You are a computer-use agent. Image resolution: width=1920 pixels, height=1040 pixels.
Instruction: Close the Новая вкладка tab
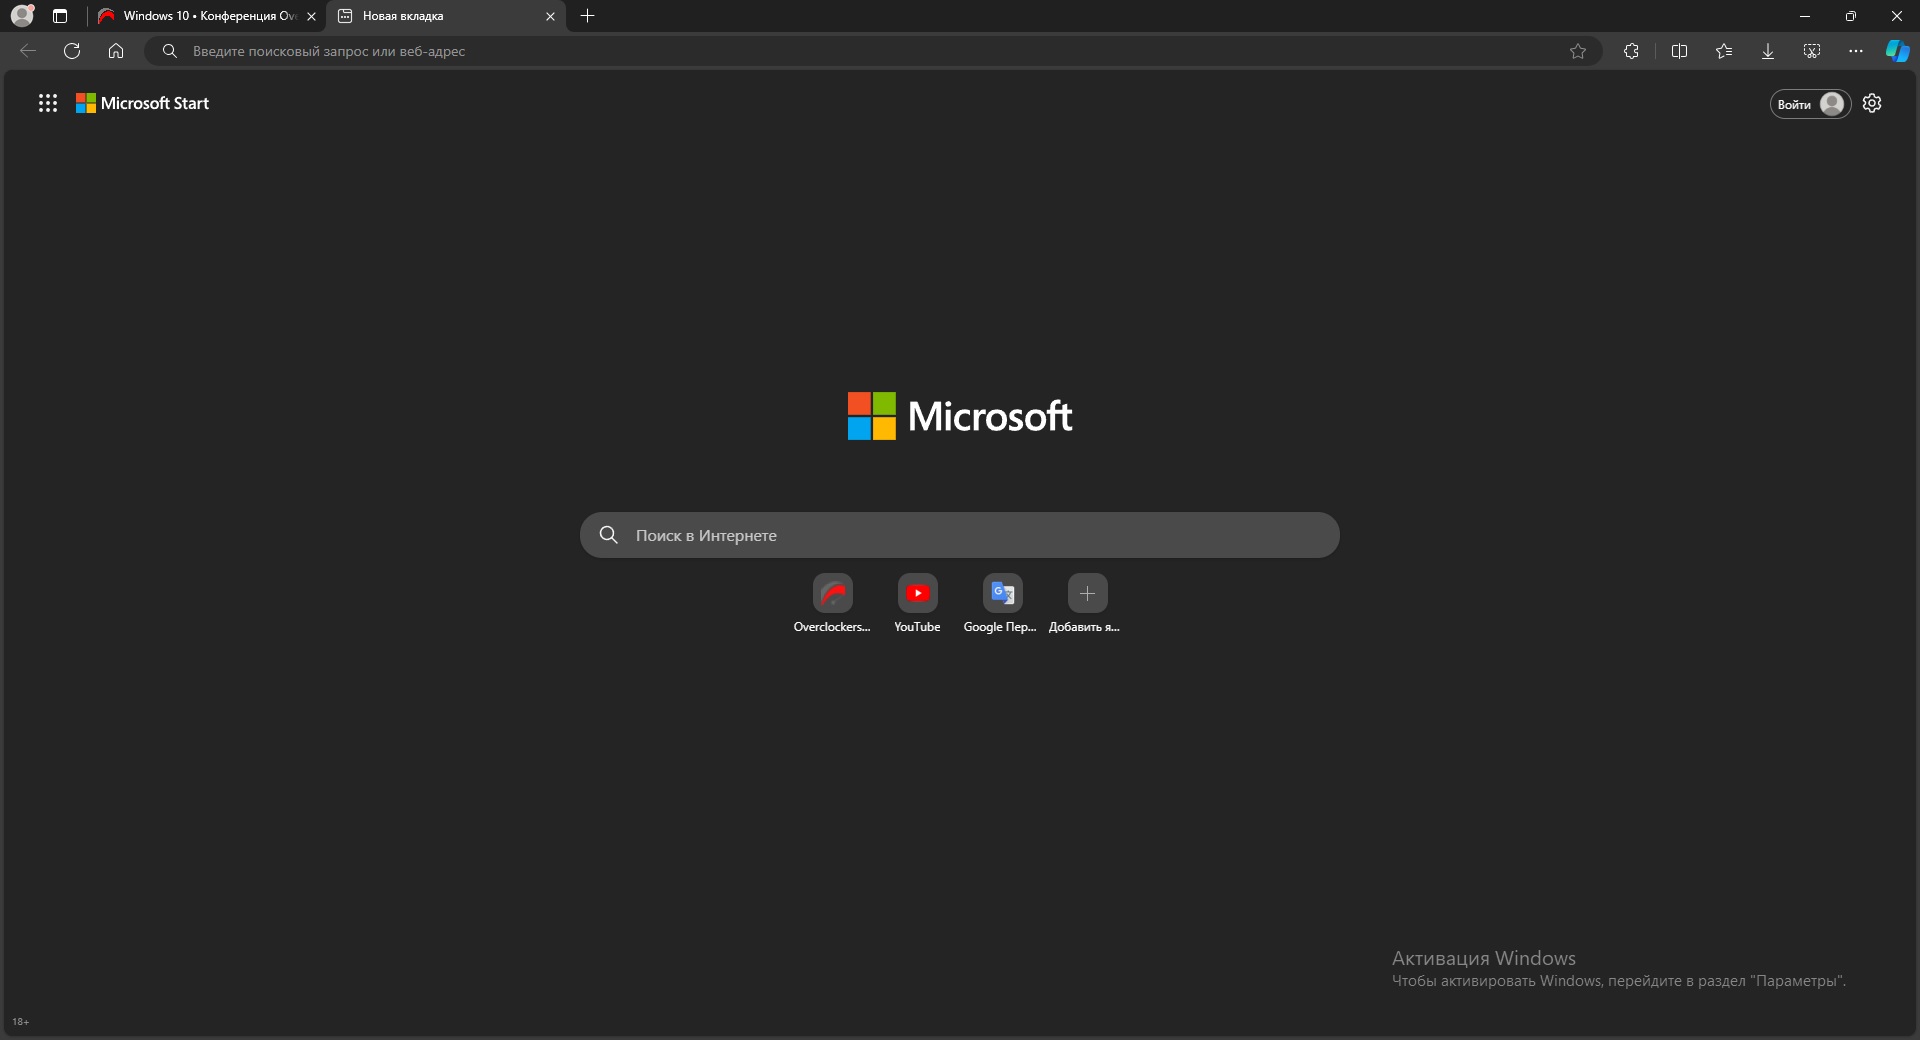click(x=550, y=16)
